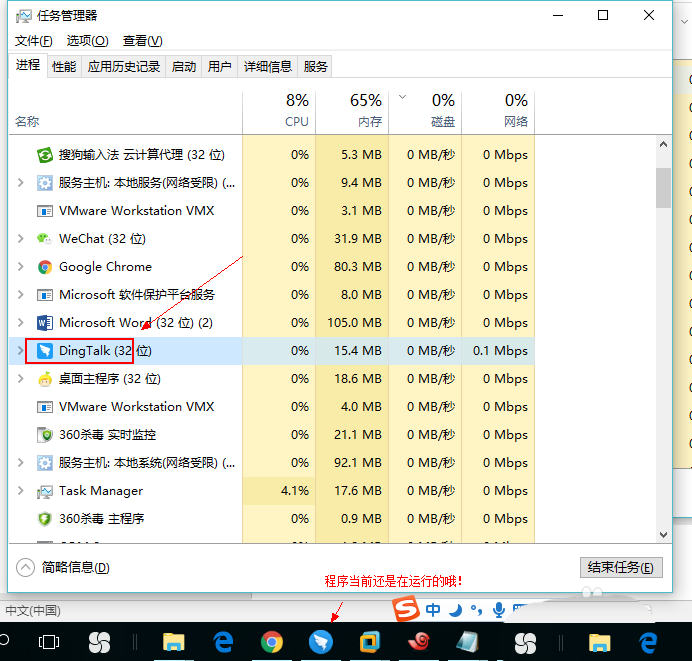The width and height of the screenshot is (692, 661).
Task: Expand the Microsoft 软件保护平台服务 group
Action: (x=20, y=295)
